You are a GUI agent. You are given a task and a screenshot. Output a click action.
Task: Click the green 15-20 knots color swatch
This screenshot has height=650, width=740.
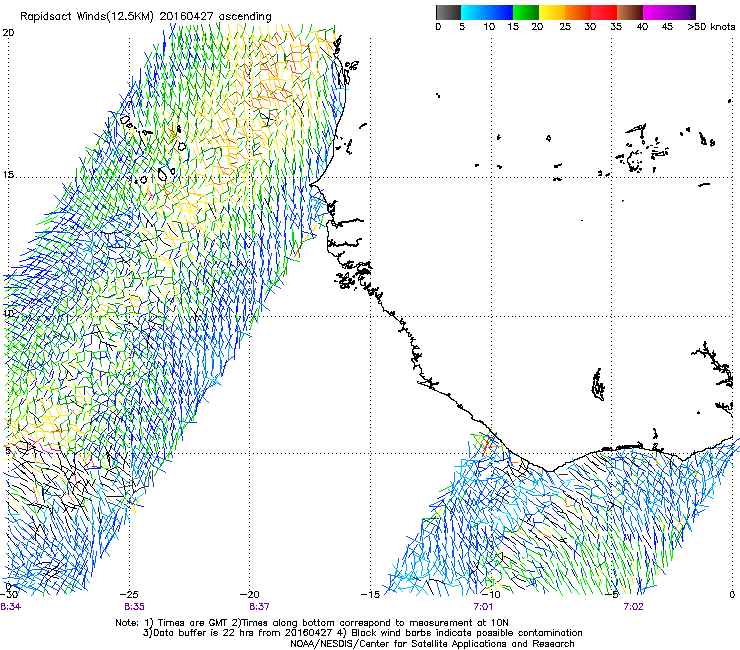526,12
